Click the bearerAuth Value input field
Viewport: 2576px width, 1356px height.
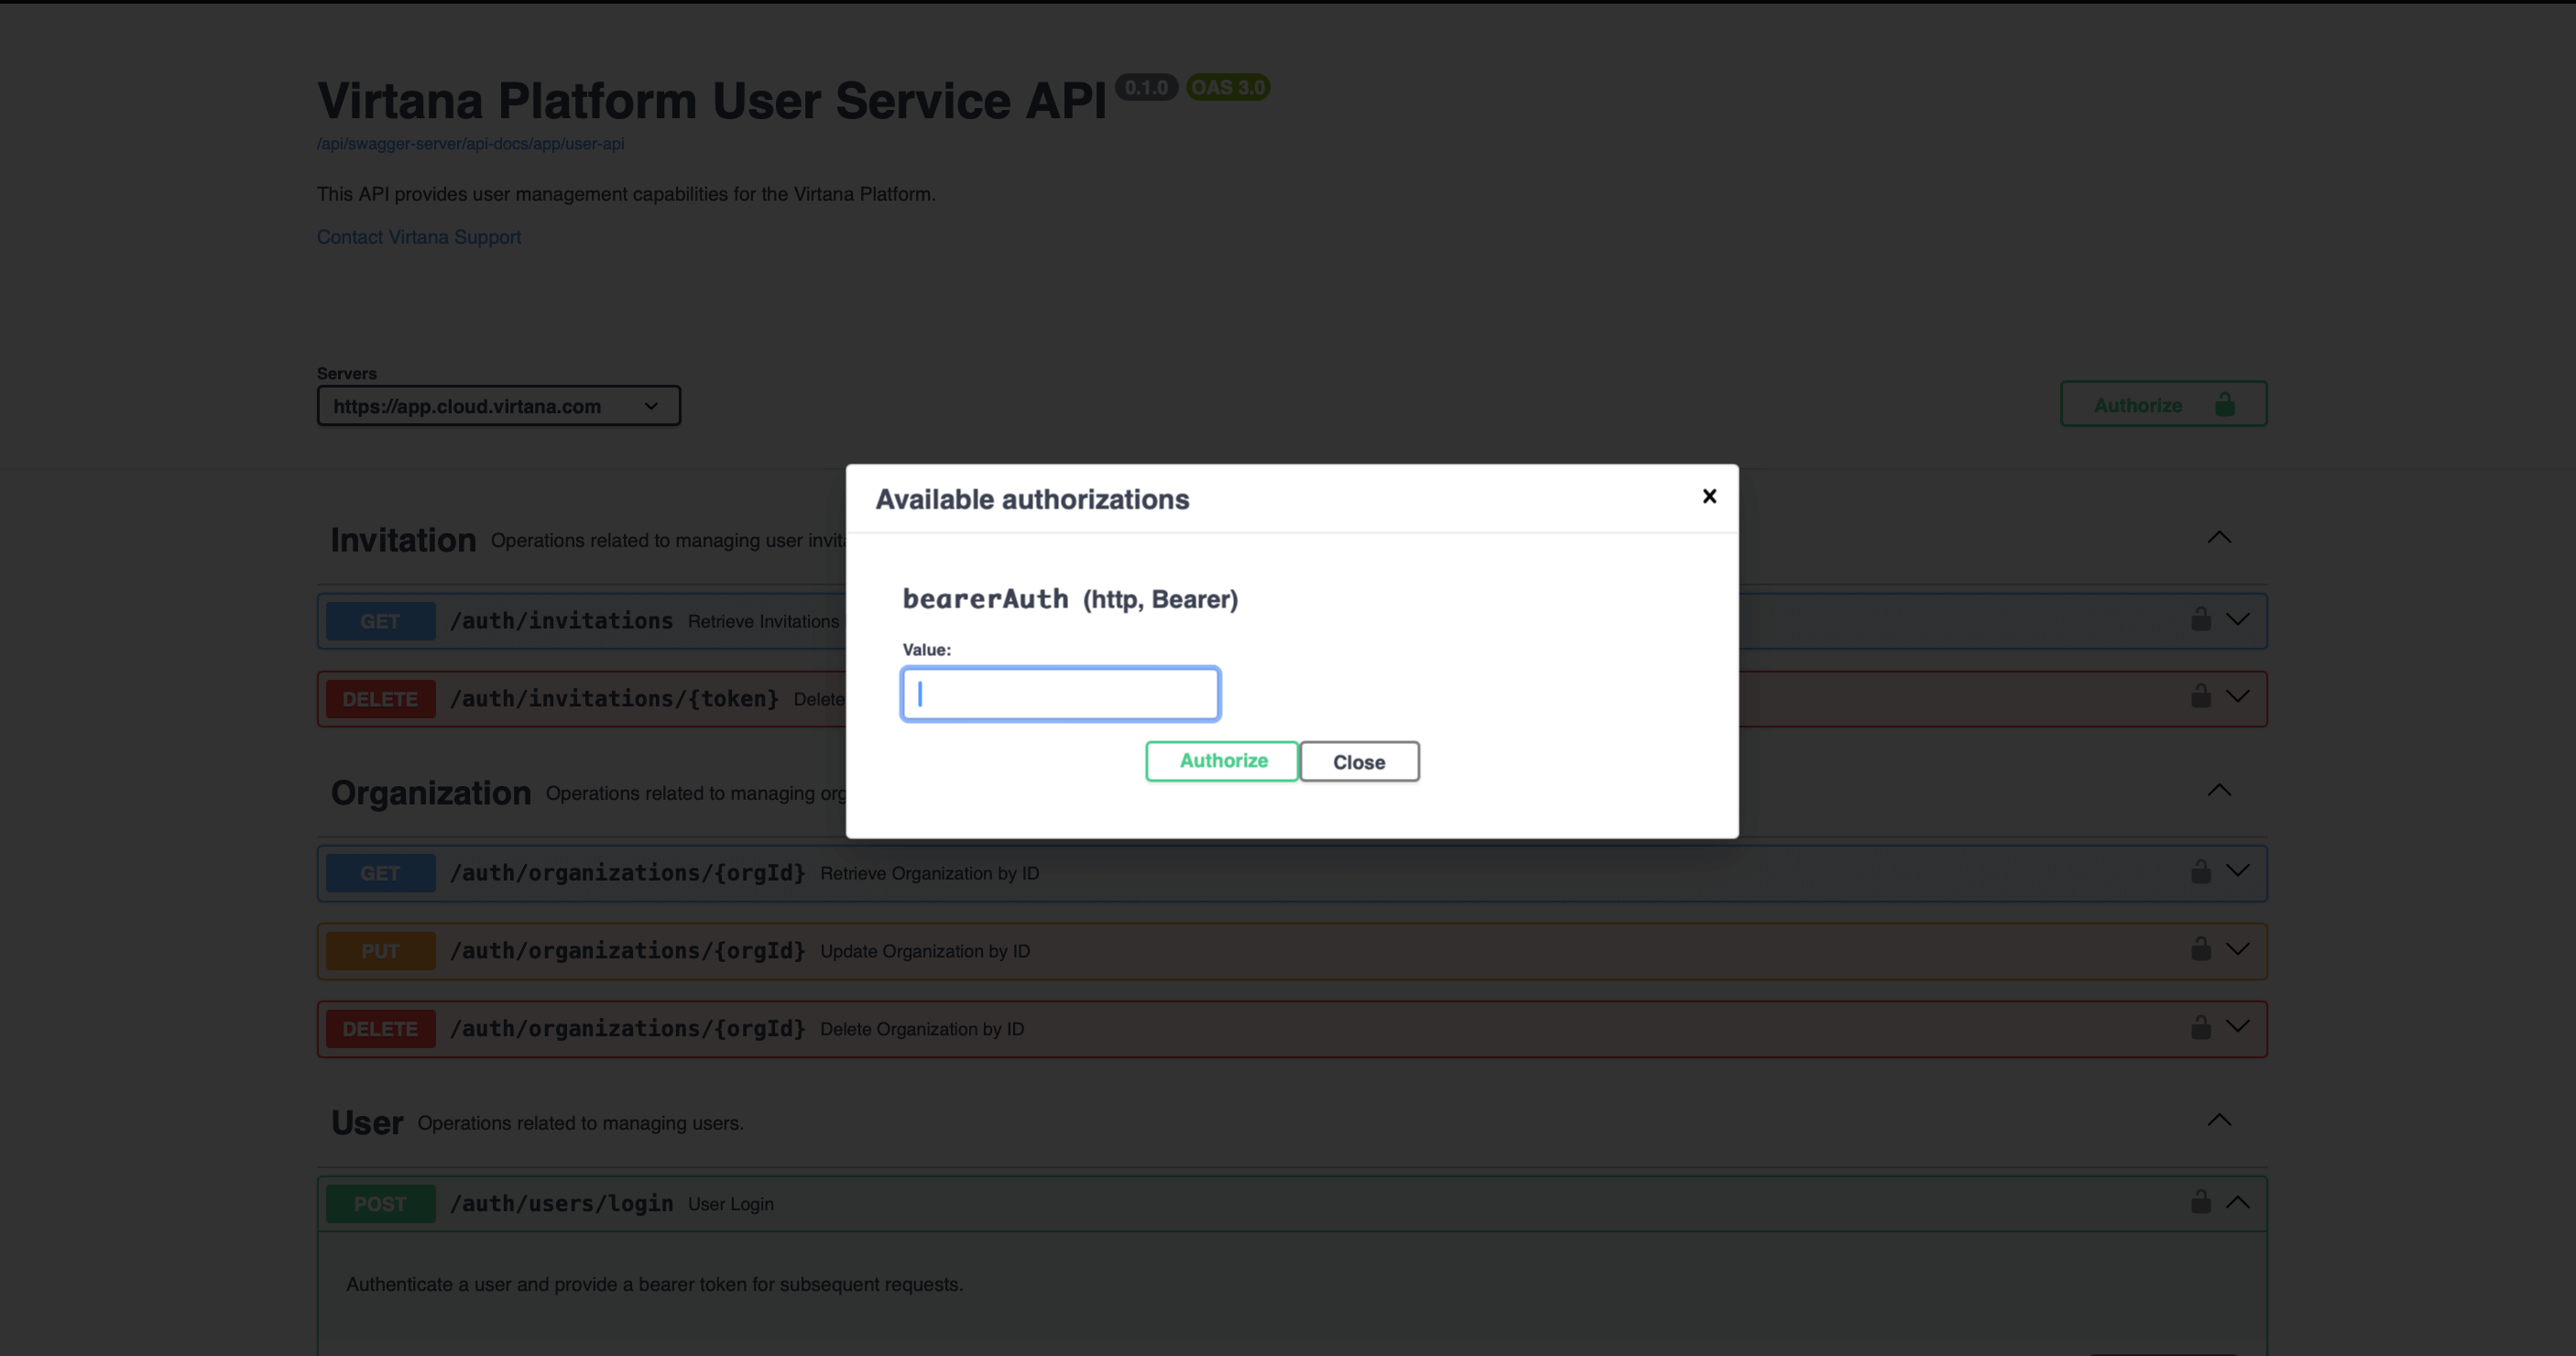click(1060, 694)
